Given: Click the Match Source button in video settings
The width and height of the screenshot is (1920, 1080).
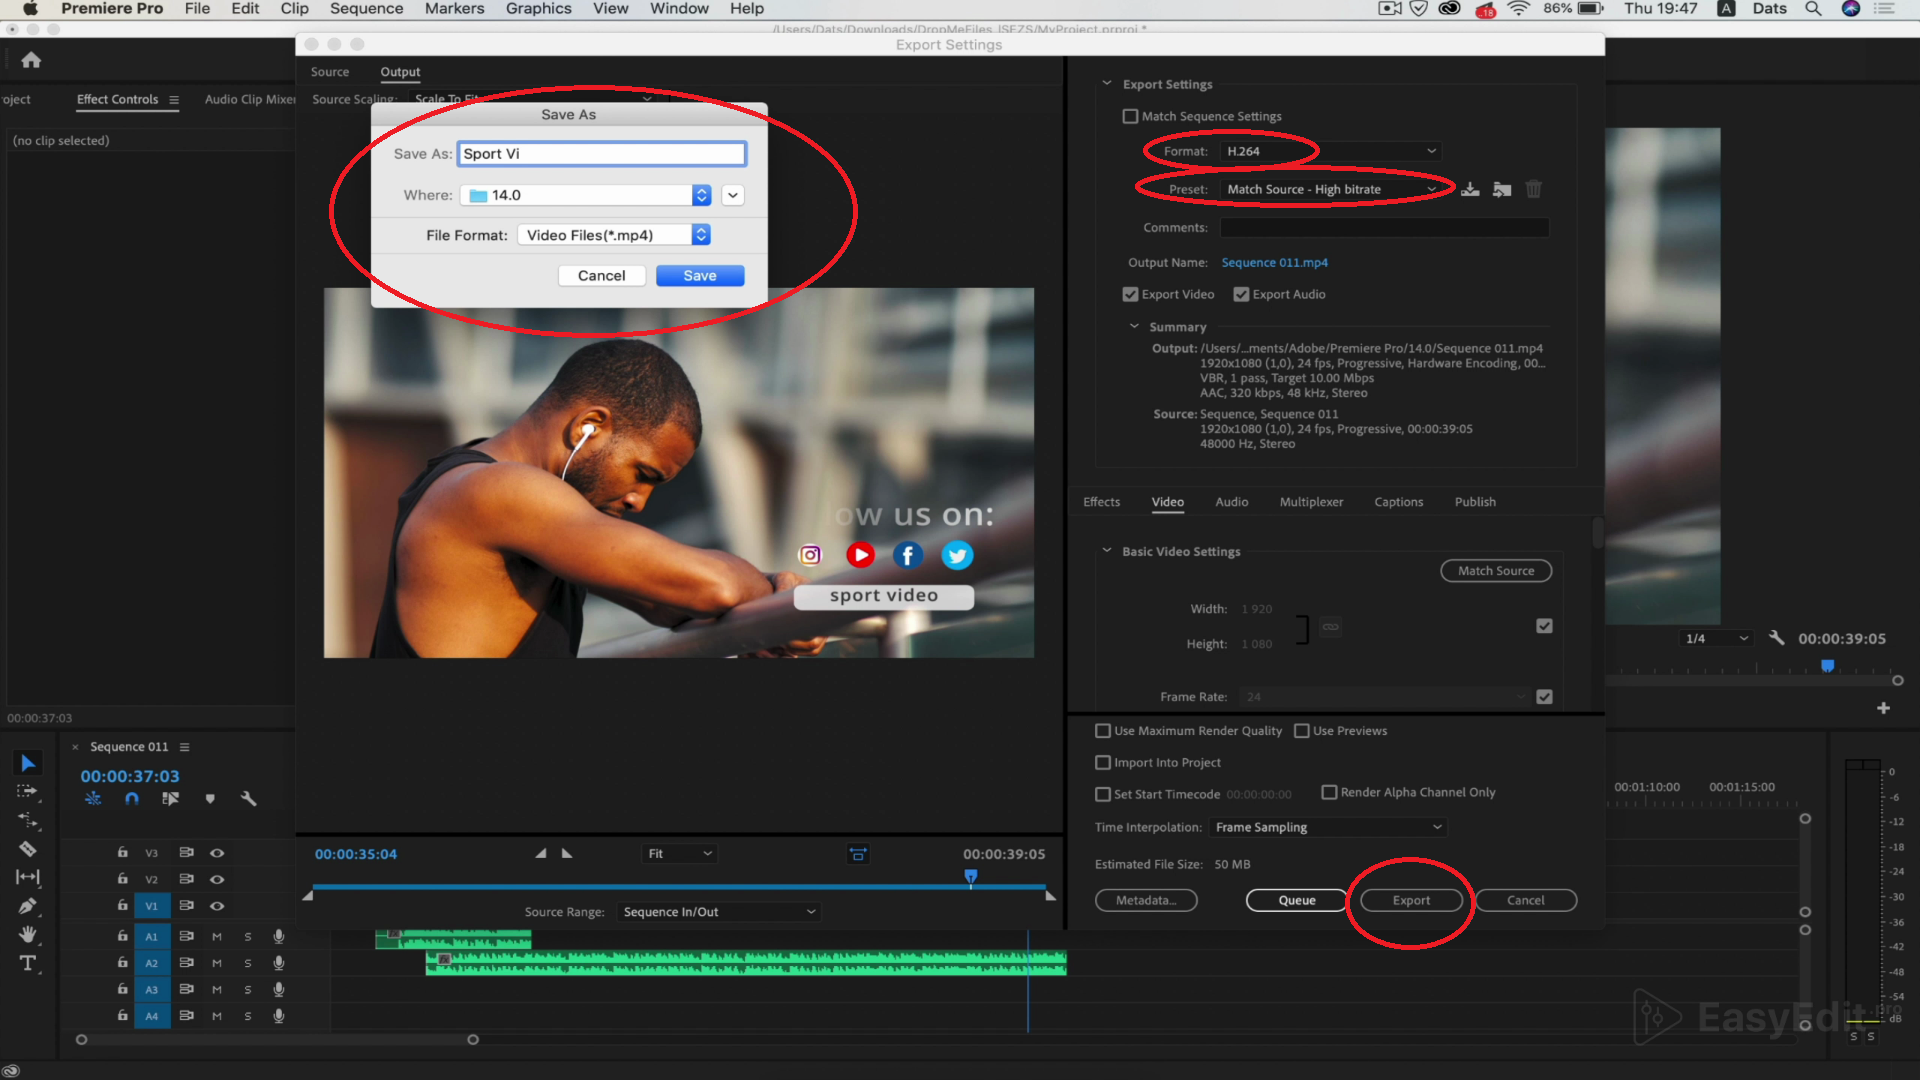Looking at the screenshot, I should tap(1495, 570).
